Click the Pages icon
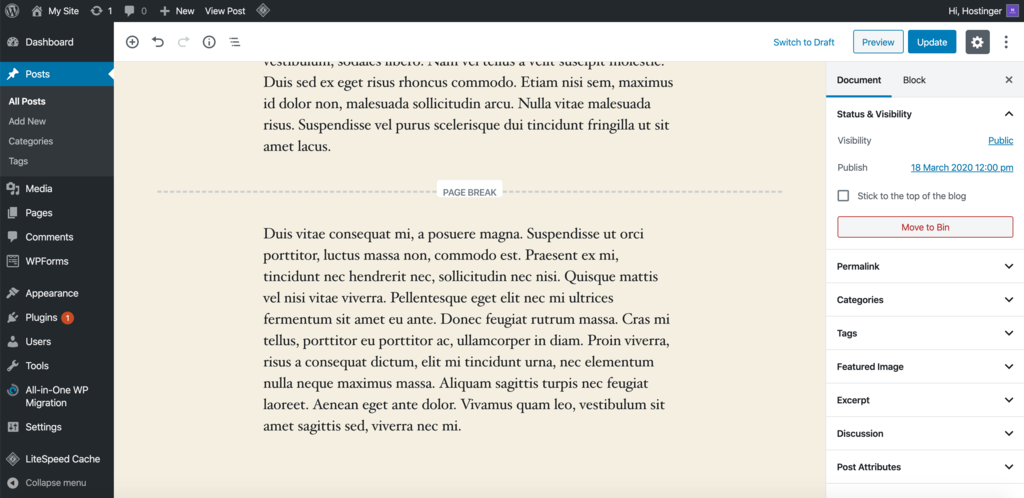This screenshot has width=1024, height=498. (12, 213)
